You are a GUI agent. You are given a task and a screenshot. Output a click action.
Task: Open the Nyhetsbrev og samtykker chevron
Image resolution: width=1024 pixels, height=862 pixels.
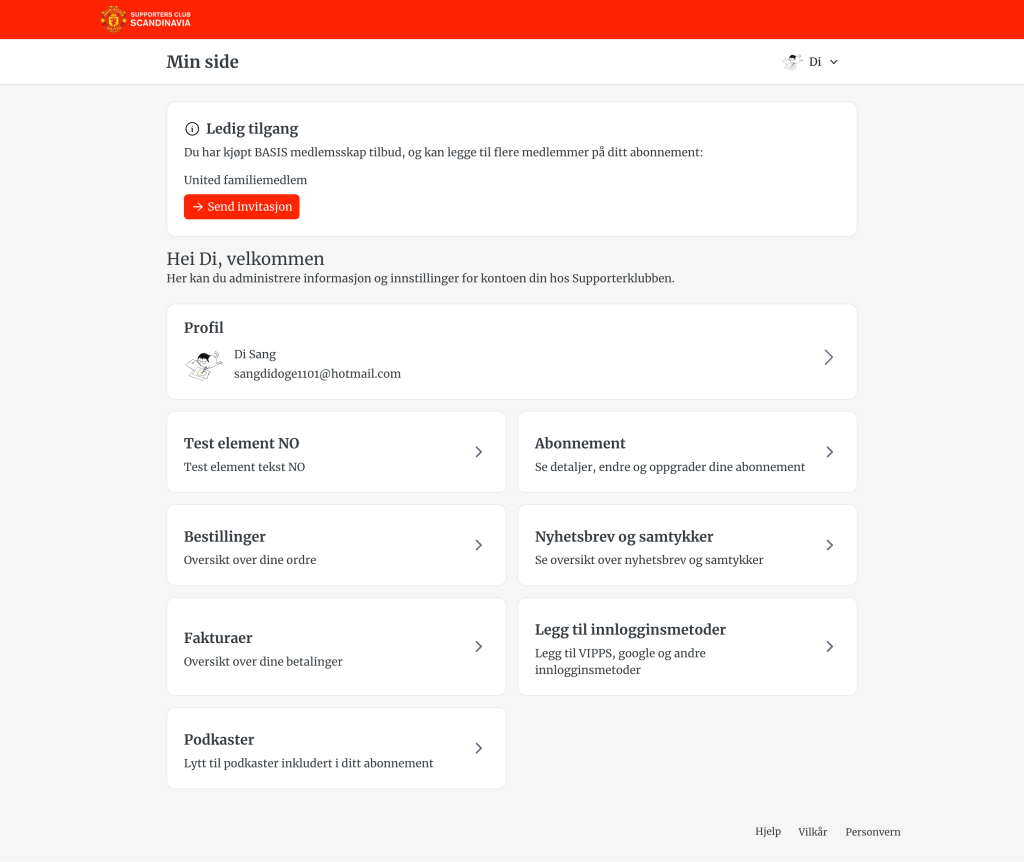point(829,545)
